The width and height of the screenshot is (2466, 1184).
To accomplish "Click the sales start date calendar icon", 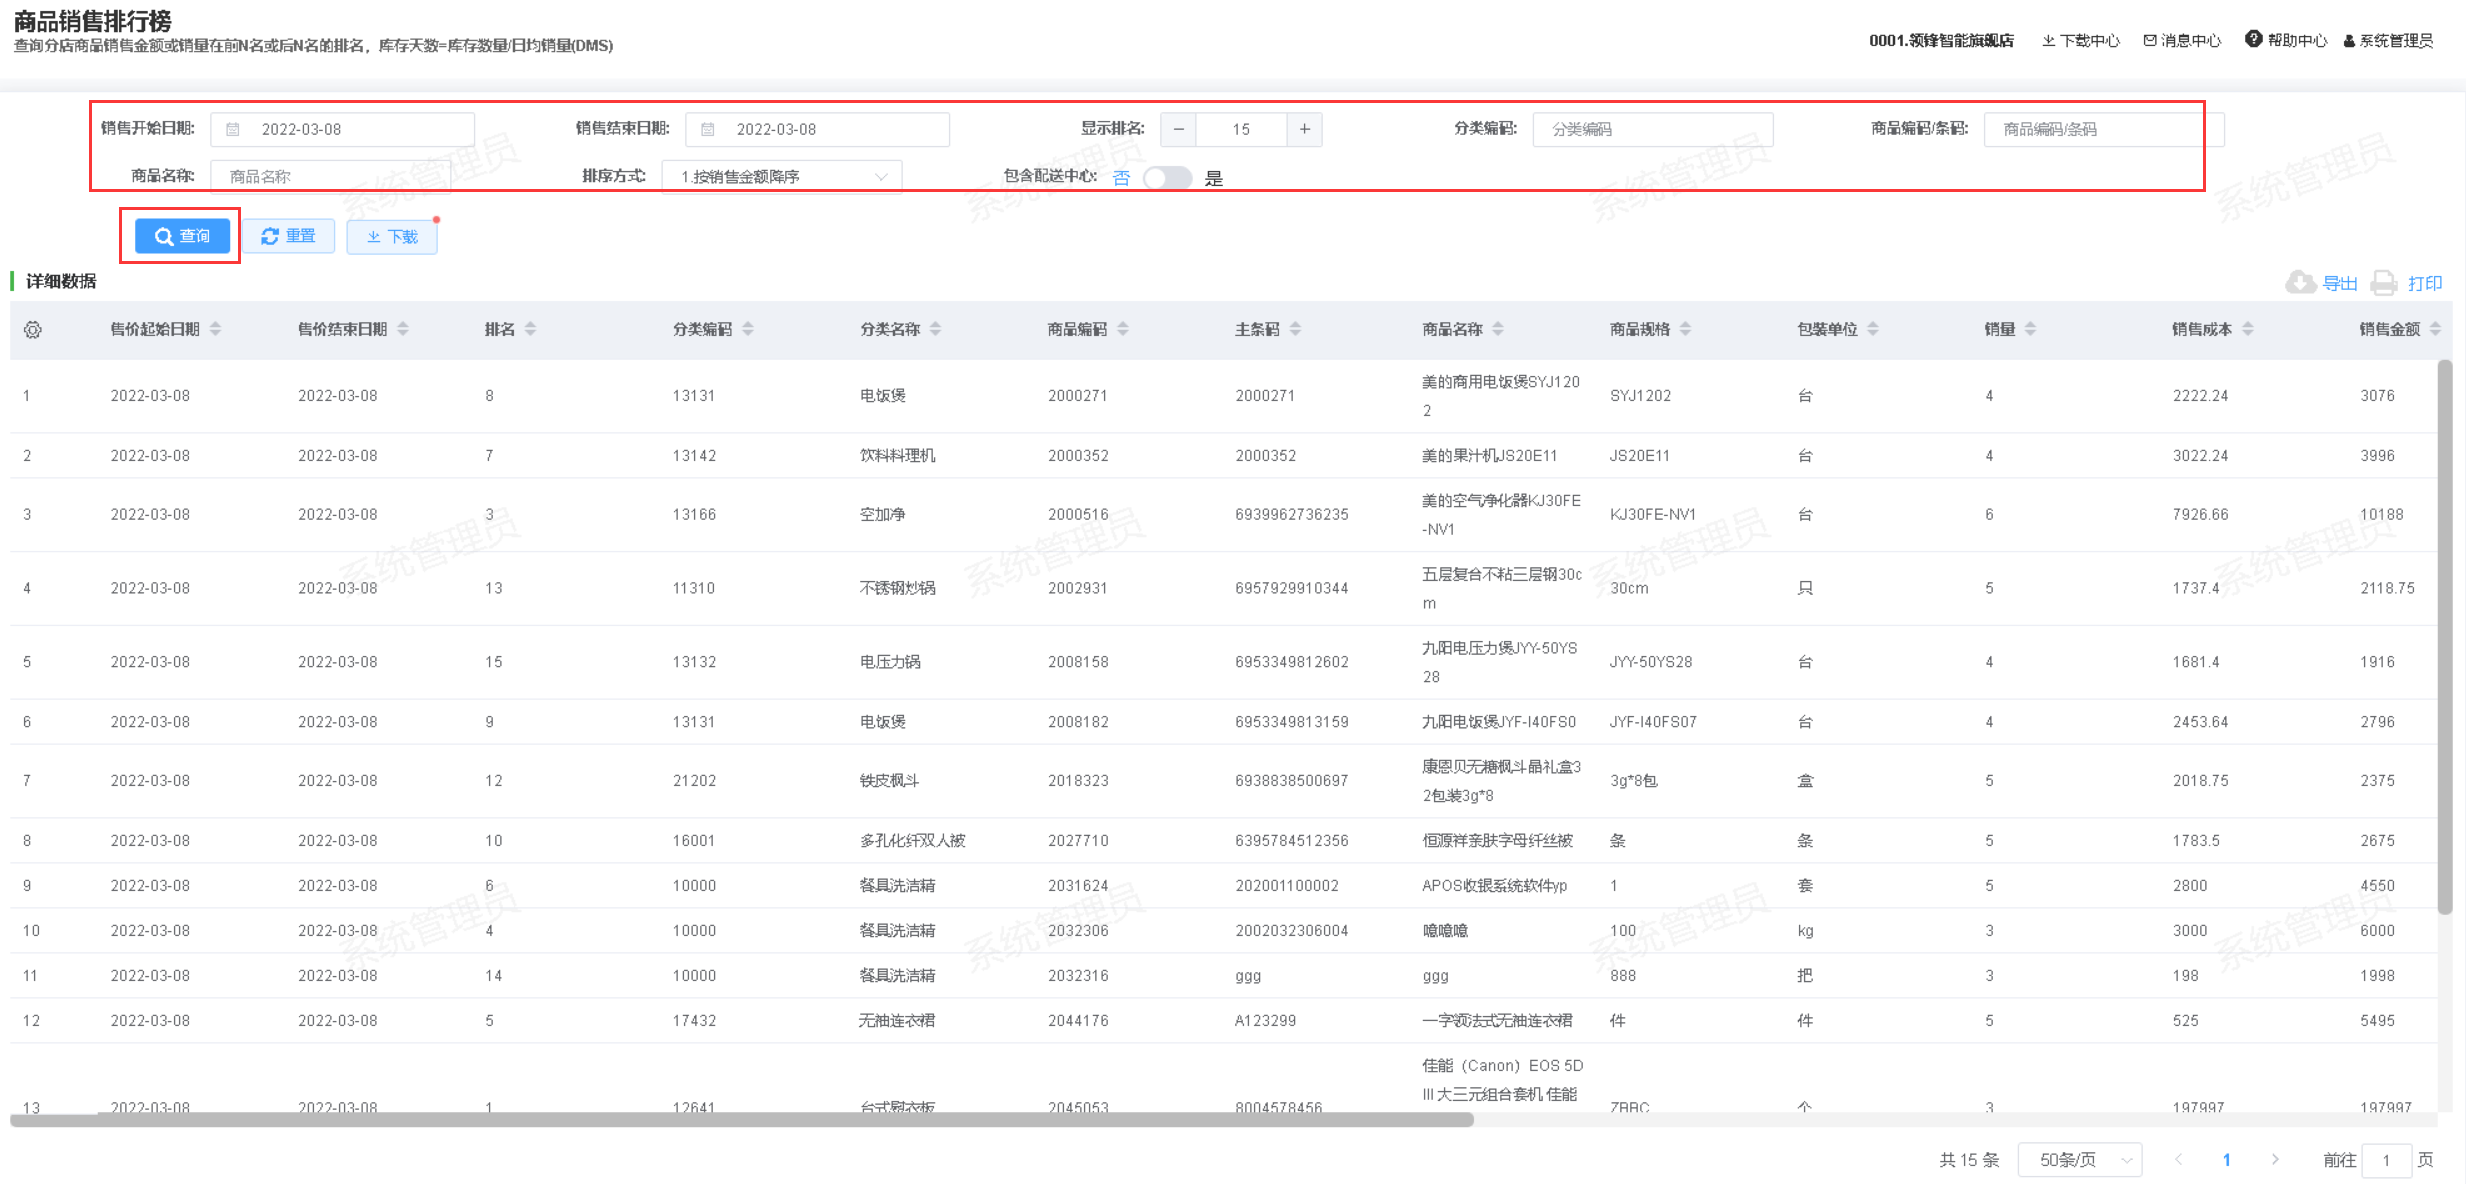I will coord(233,129).
